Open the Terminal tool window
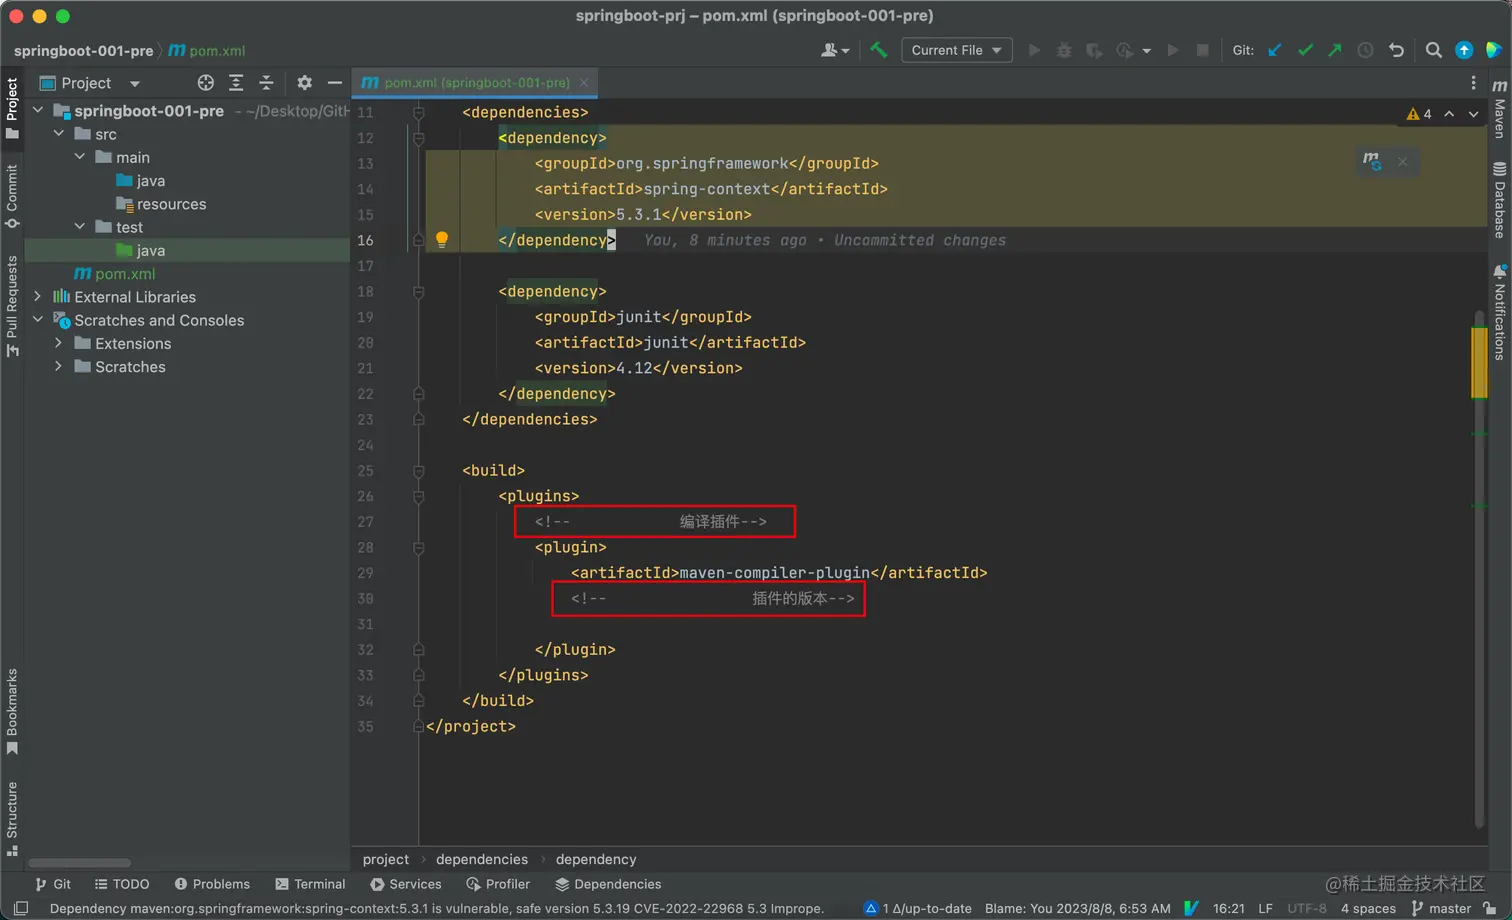Screen dimensions: 1512x920 pyautogui.click(x=310, y=884)
